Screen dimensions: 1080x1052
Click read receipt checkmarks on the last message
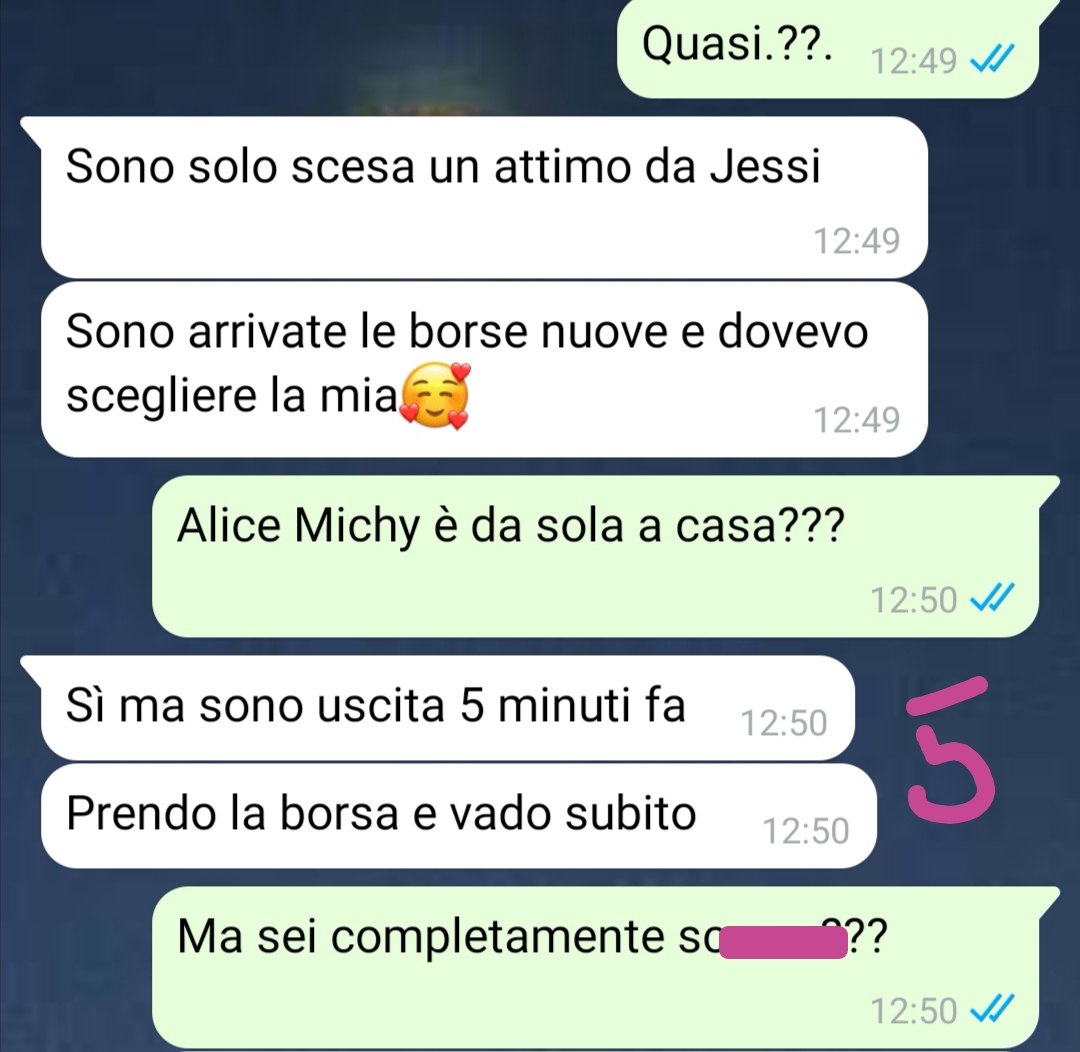tap(991, 1010)
